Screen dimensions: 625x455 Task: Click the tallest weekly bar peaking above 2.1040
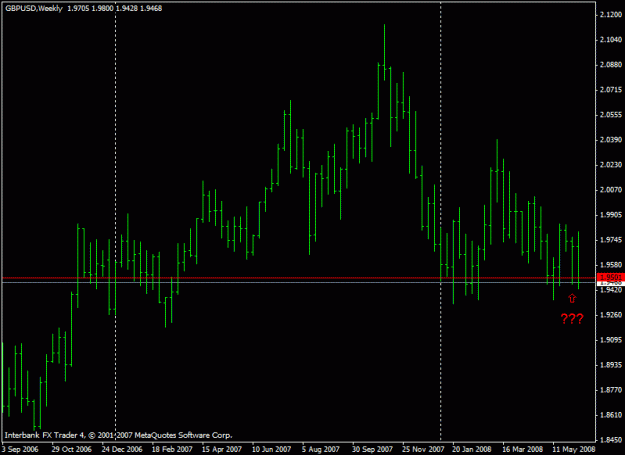384,52
